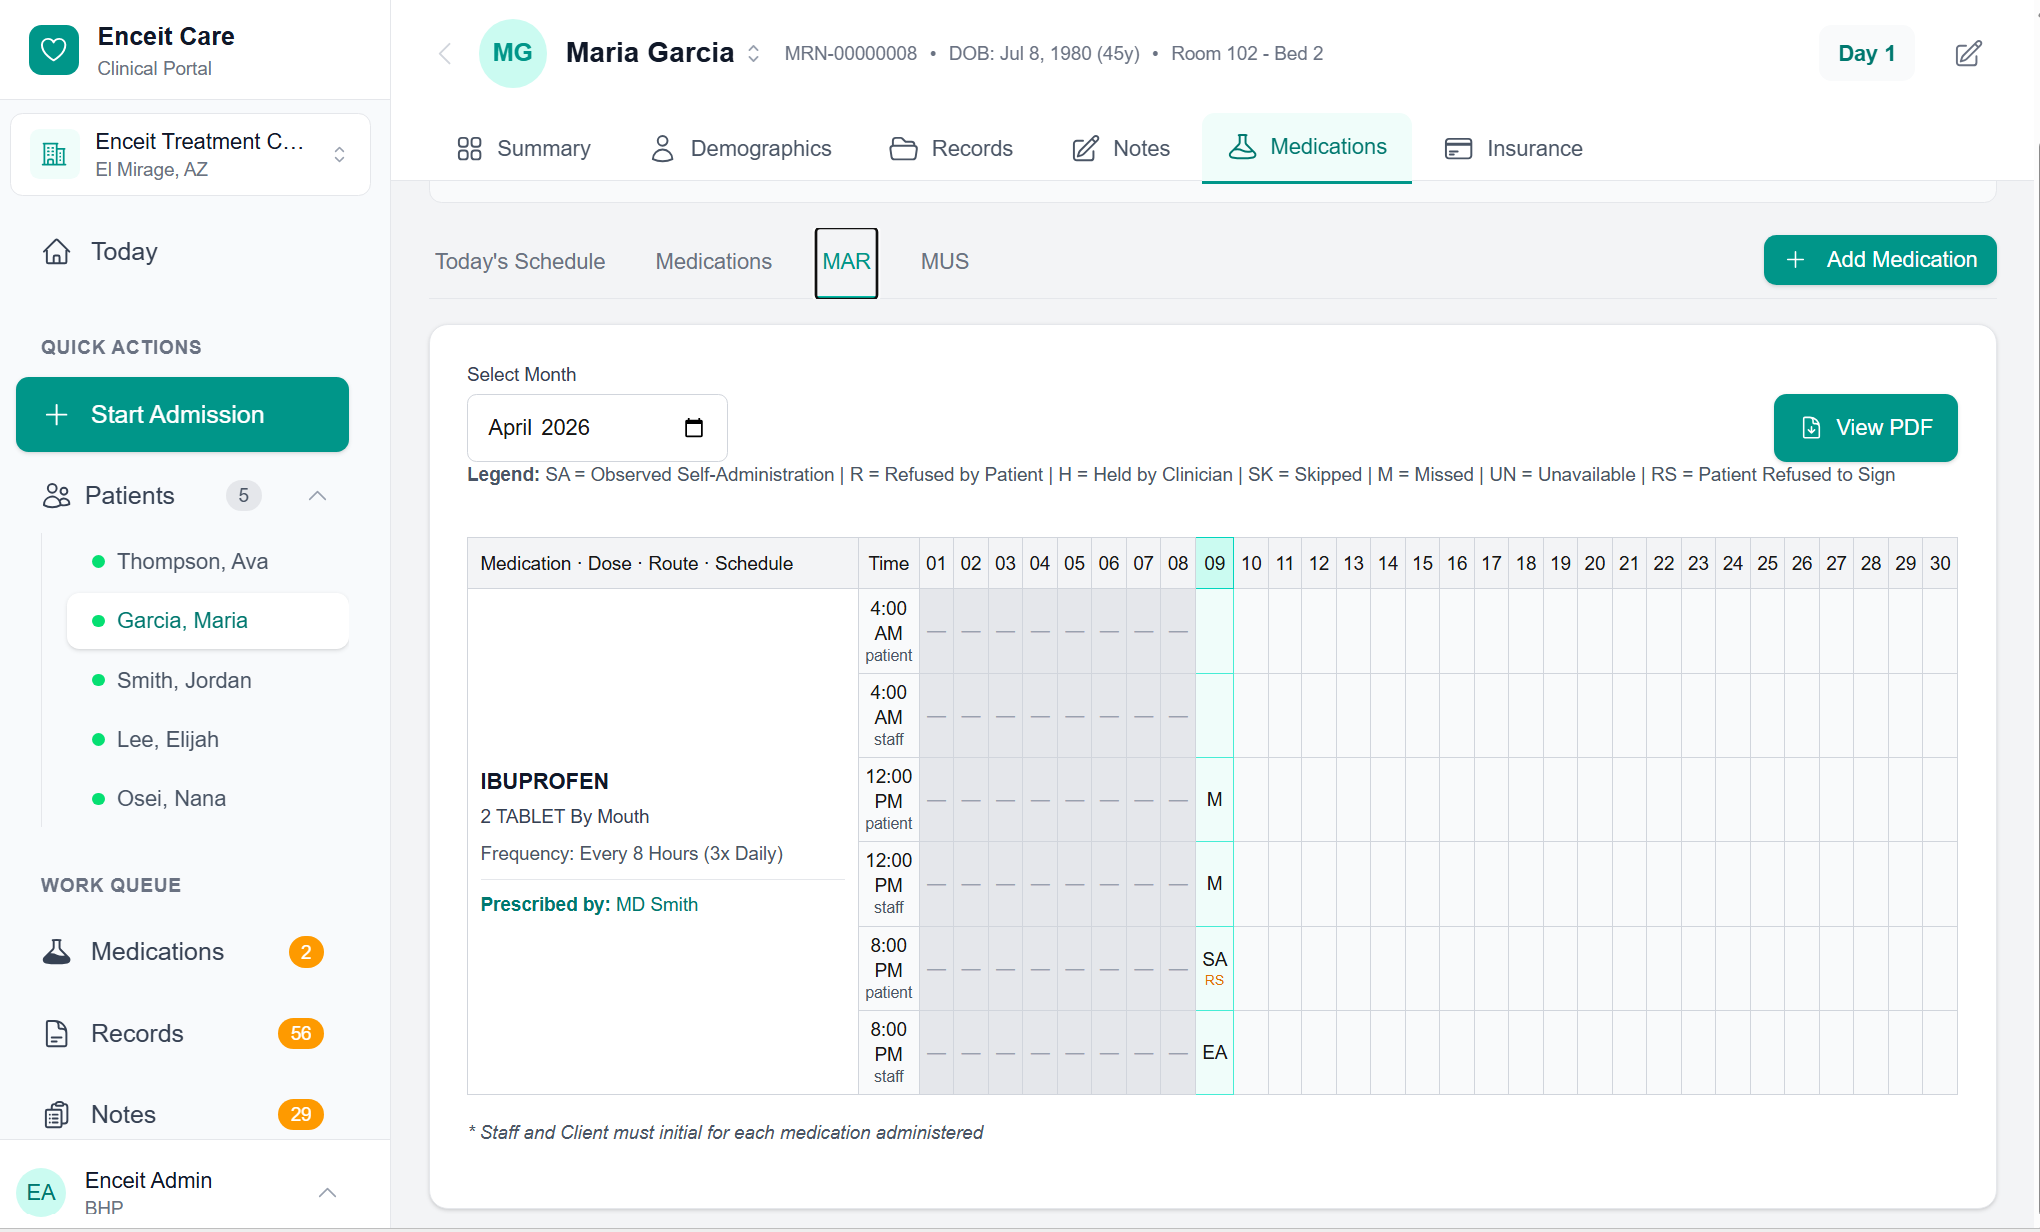Select the Medications patient tab
The height and width of the screenshot is (1232, 2040).
tap(1307, 147)
